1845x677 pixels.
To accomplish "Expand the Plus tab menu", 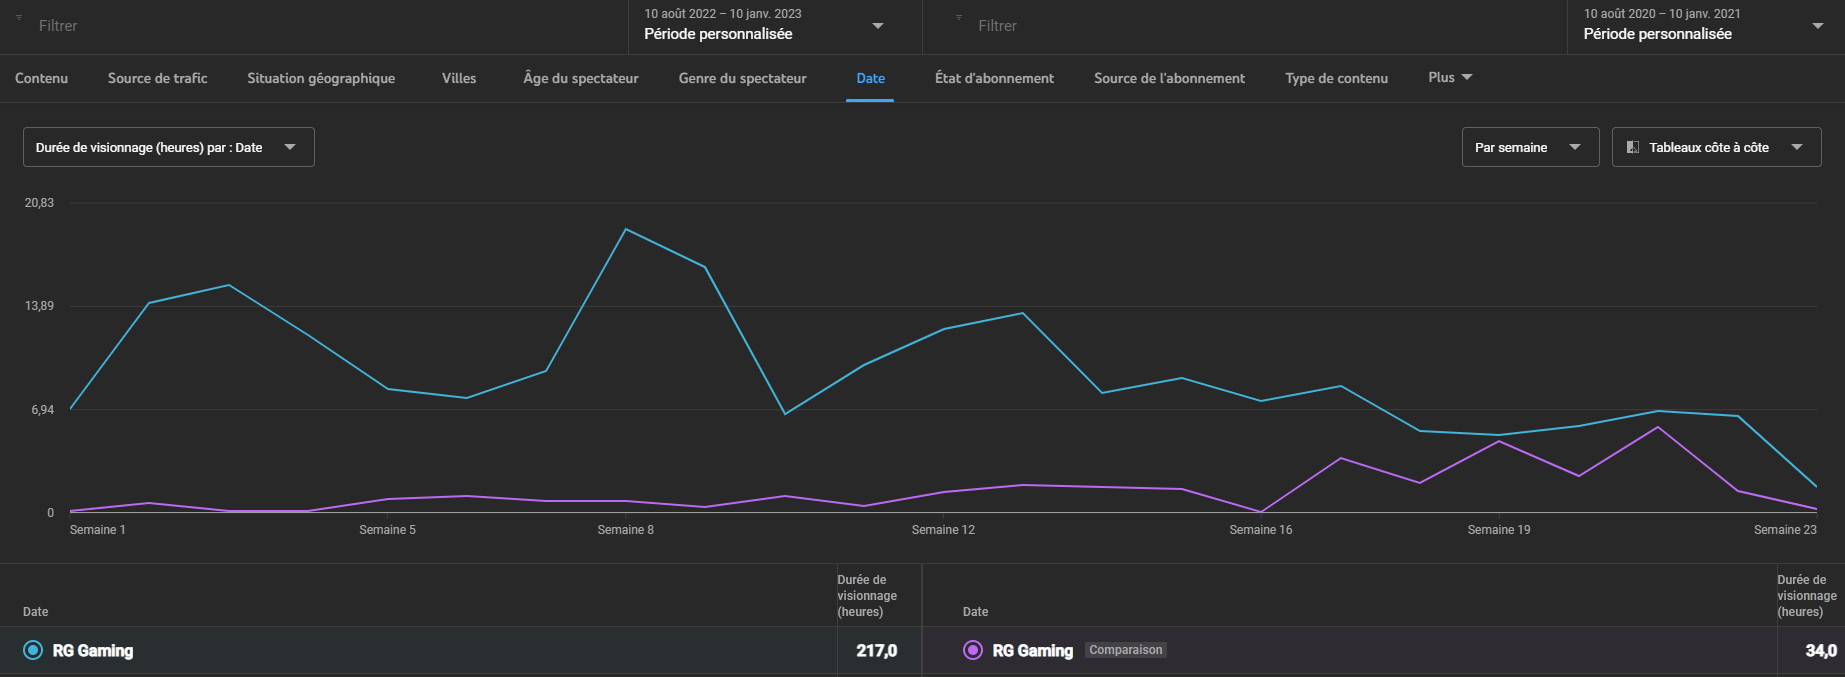I will click(1450, 77).
